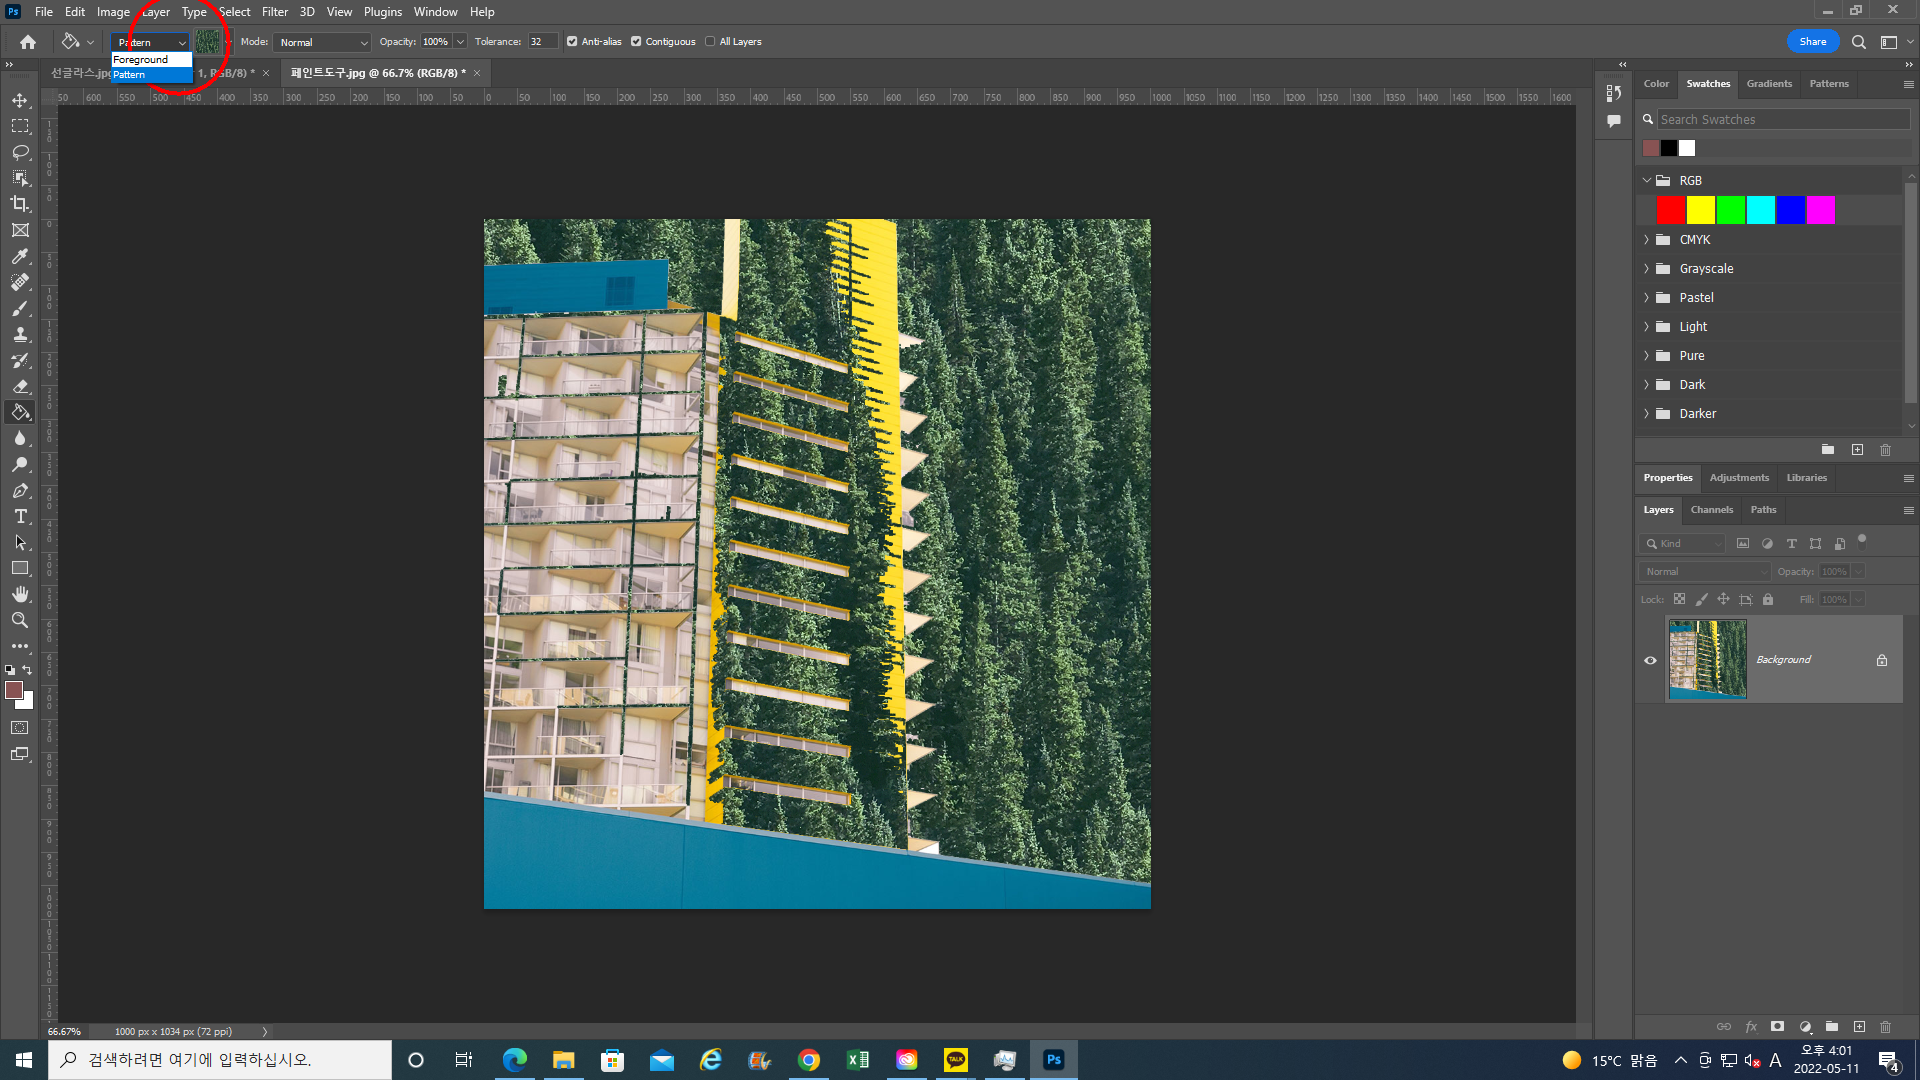Create new layer in Layers panel

[x=1859, y=1027]
